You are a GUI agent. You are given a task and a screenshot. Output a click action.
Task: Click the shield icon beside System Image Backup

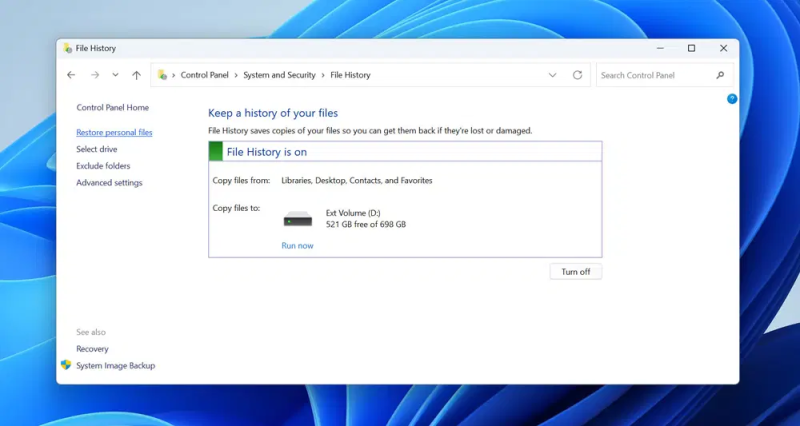point(66,365)
